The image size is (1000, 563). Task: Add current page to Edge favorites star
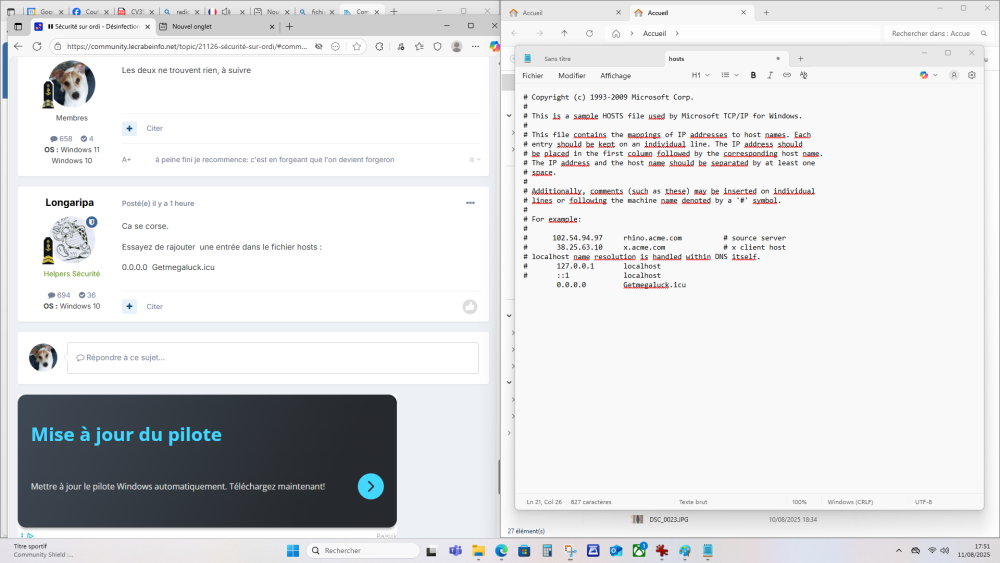[358, 46]
